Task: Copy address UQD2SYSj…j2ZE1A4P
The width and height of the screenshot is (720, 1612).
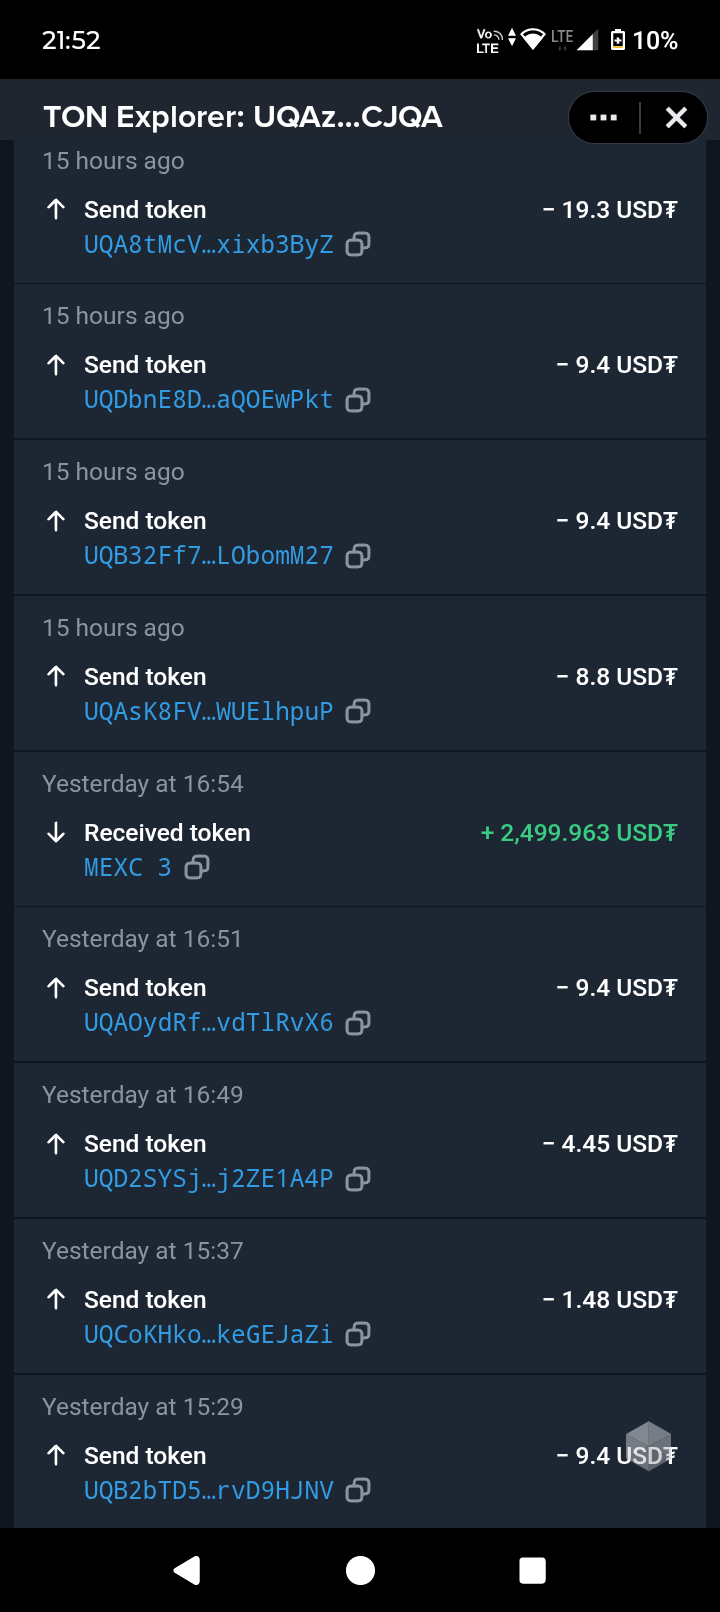Action: 358,1179
